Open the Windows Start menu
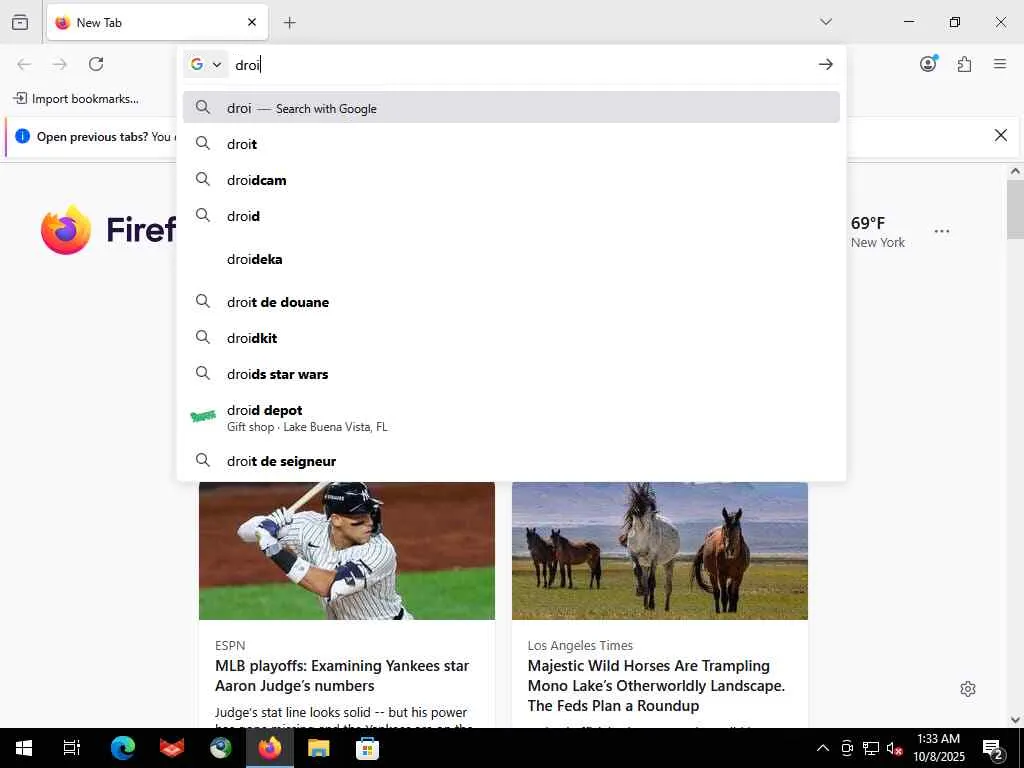Screen dimensions: 1024x768 24,748
